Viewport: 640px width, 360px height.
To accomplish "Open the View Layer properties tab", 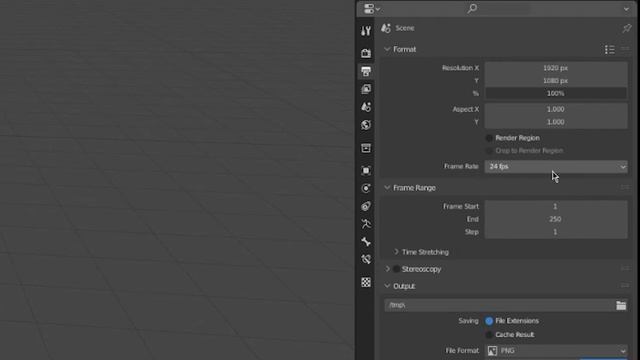I will pyautogui.click(x=366, y=89).
